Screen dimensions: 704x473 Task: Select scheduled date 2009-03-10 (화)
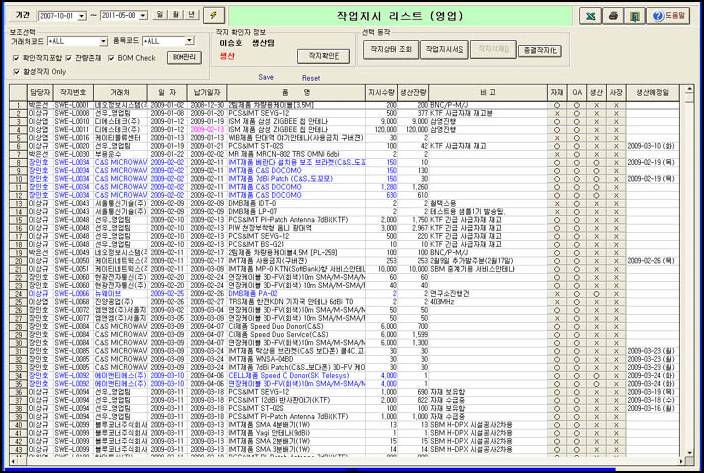click(x=652, y=146)
